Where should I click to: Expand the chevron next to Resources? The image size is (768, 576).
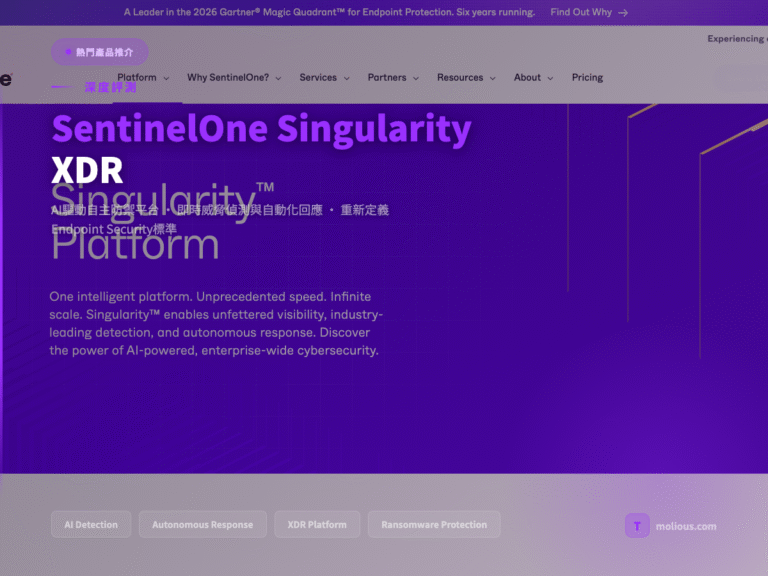(493, 78)
